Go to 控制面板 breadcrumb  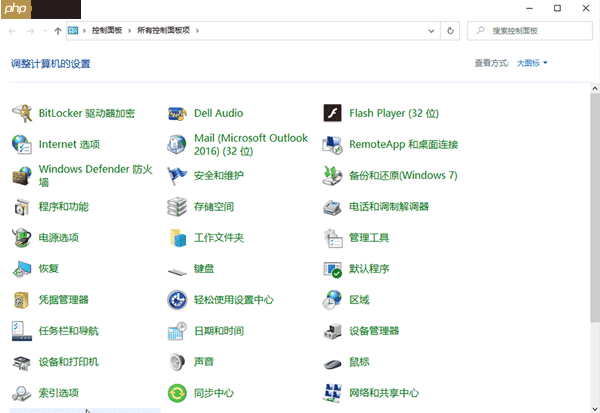tap(107, 31)
